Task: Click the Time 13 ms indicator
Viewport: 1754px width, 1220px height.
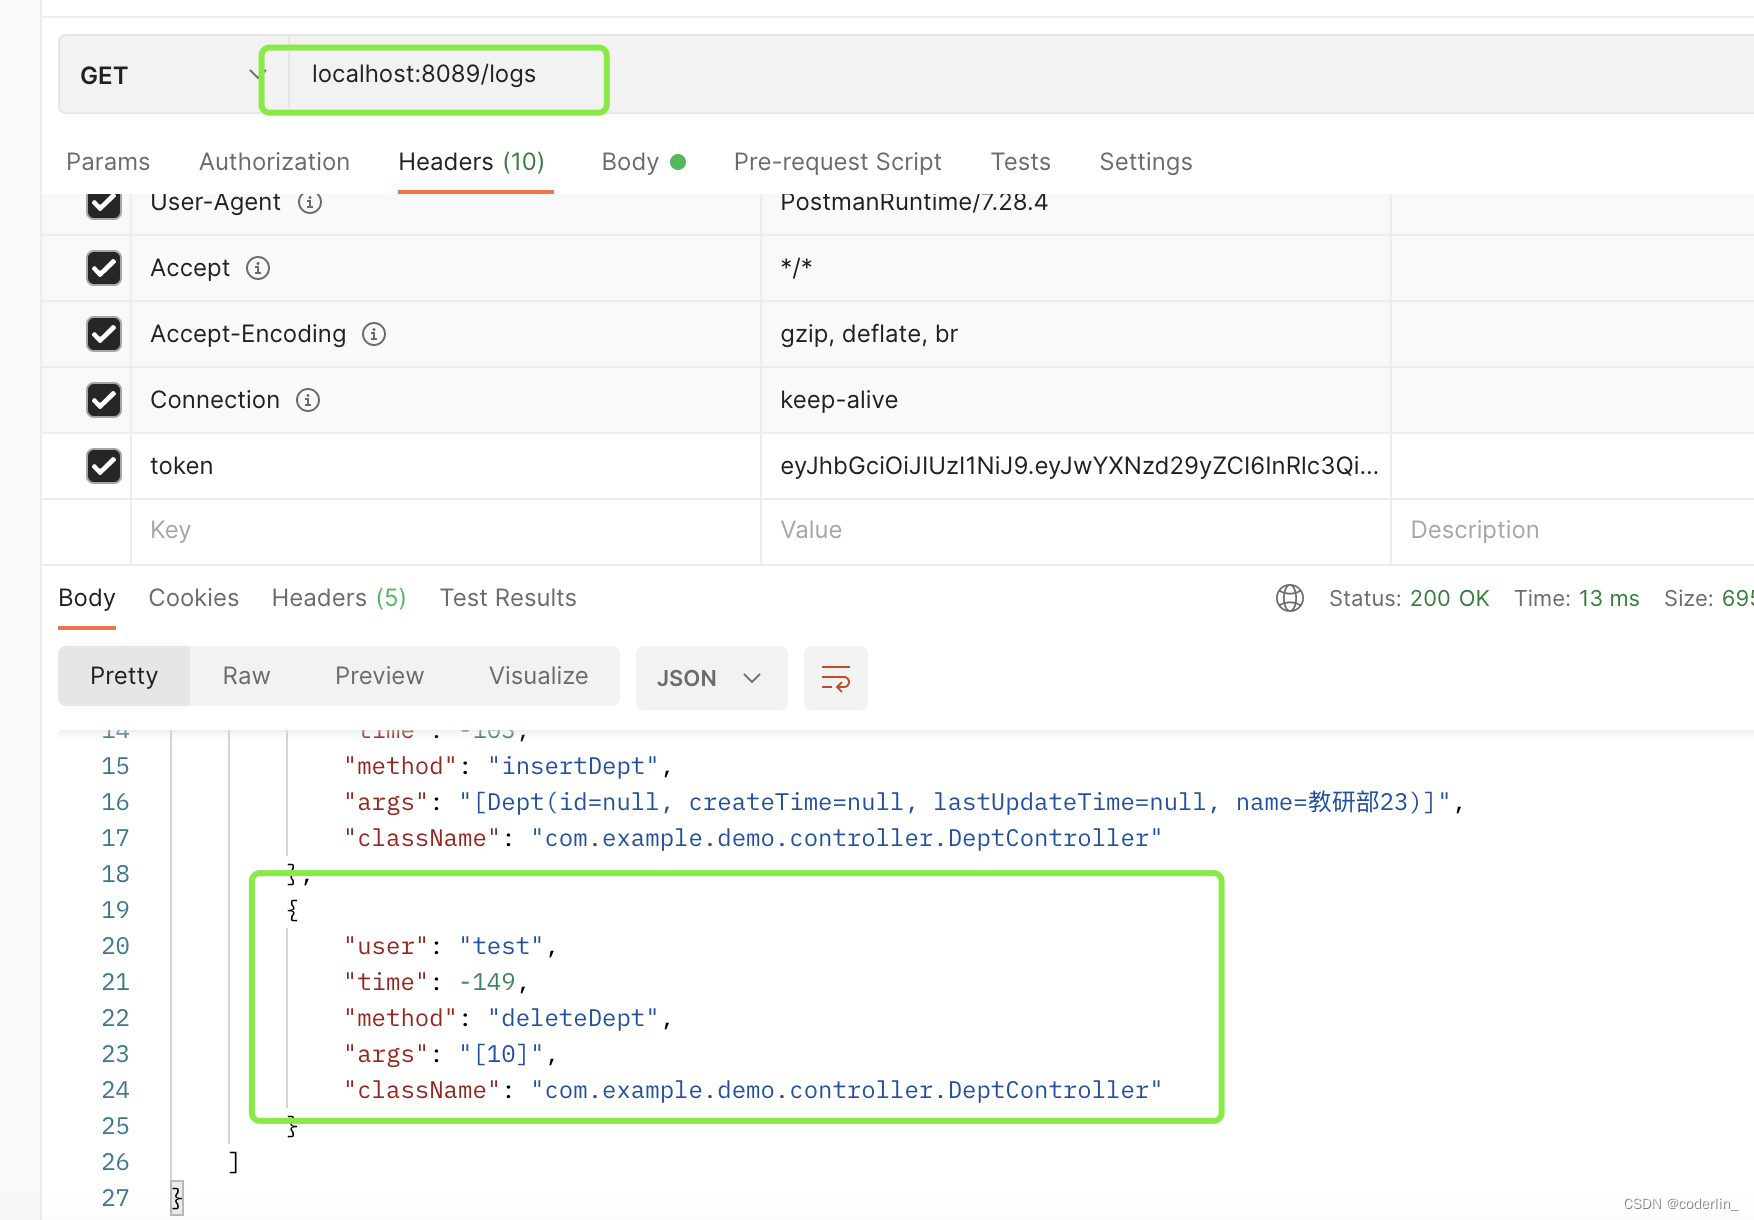Action: tap(1577, 598)
